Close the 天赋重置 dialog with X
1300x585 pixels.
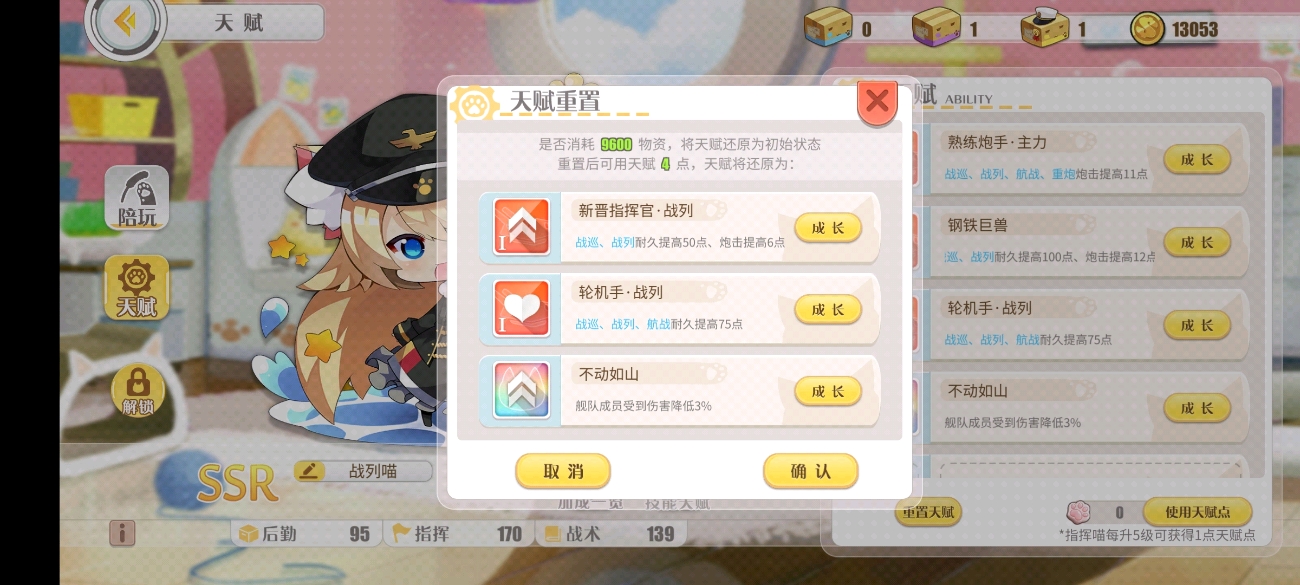pos(877,101)
